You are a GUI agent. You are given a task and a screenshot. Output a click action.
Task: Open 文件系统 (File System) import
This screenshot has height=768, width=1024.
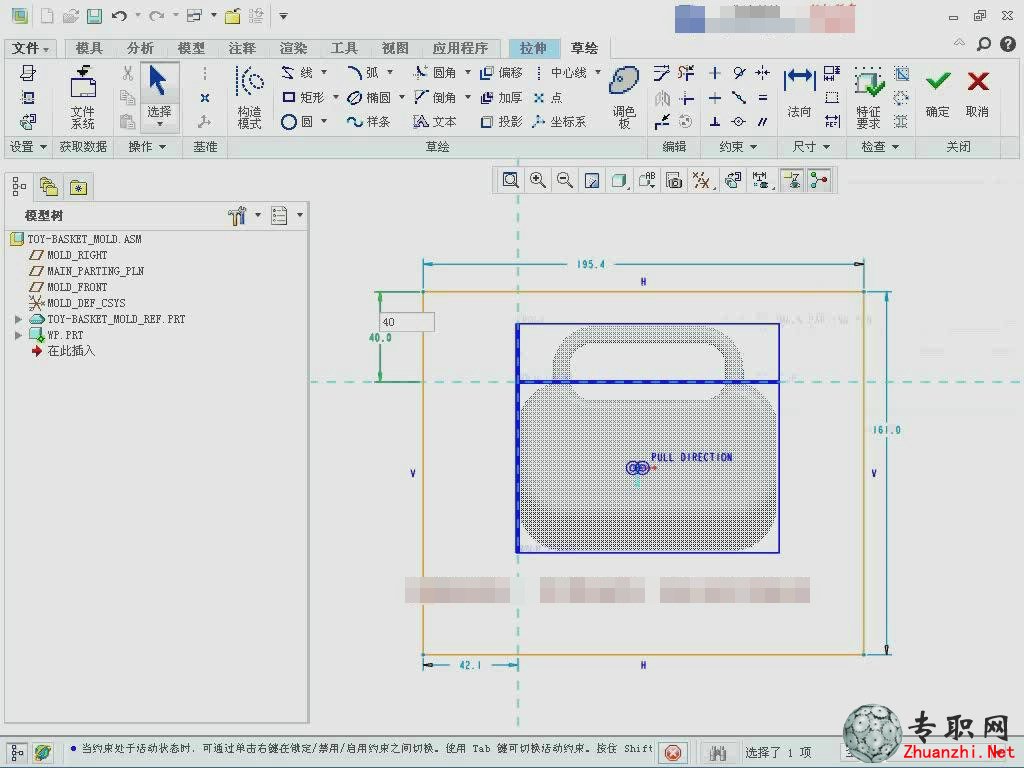coord(83,98)
